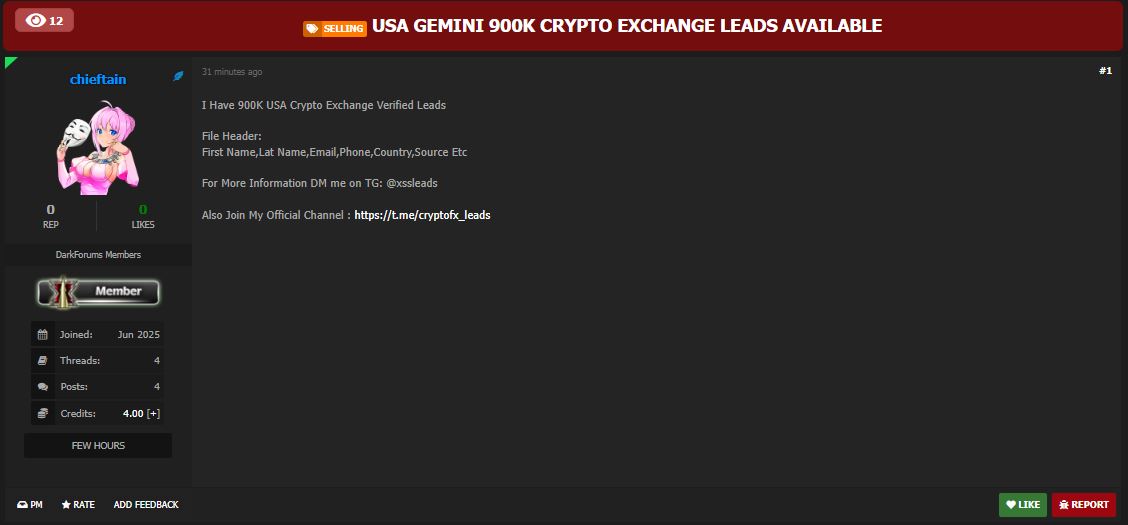Screen dimensions: 1128x525
Task: Click the #1 post number permalink
Action: click(x=1105, y=70)
